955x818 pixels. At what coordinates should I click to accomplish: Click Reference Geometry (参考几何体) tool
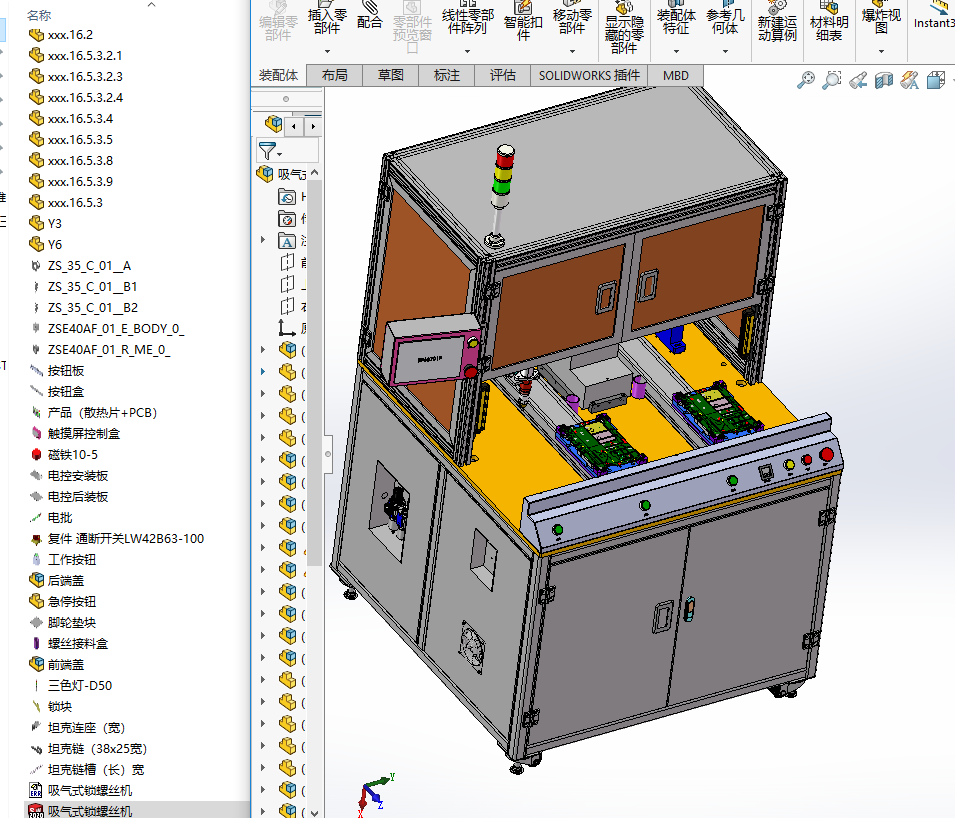(725, 18)
